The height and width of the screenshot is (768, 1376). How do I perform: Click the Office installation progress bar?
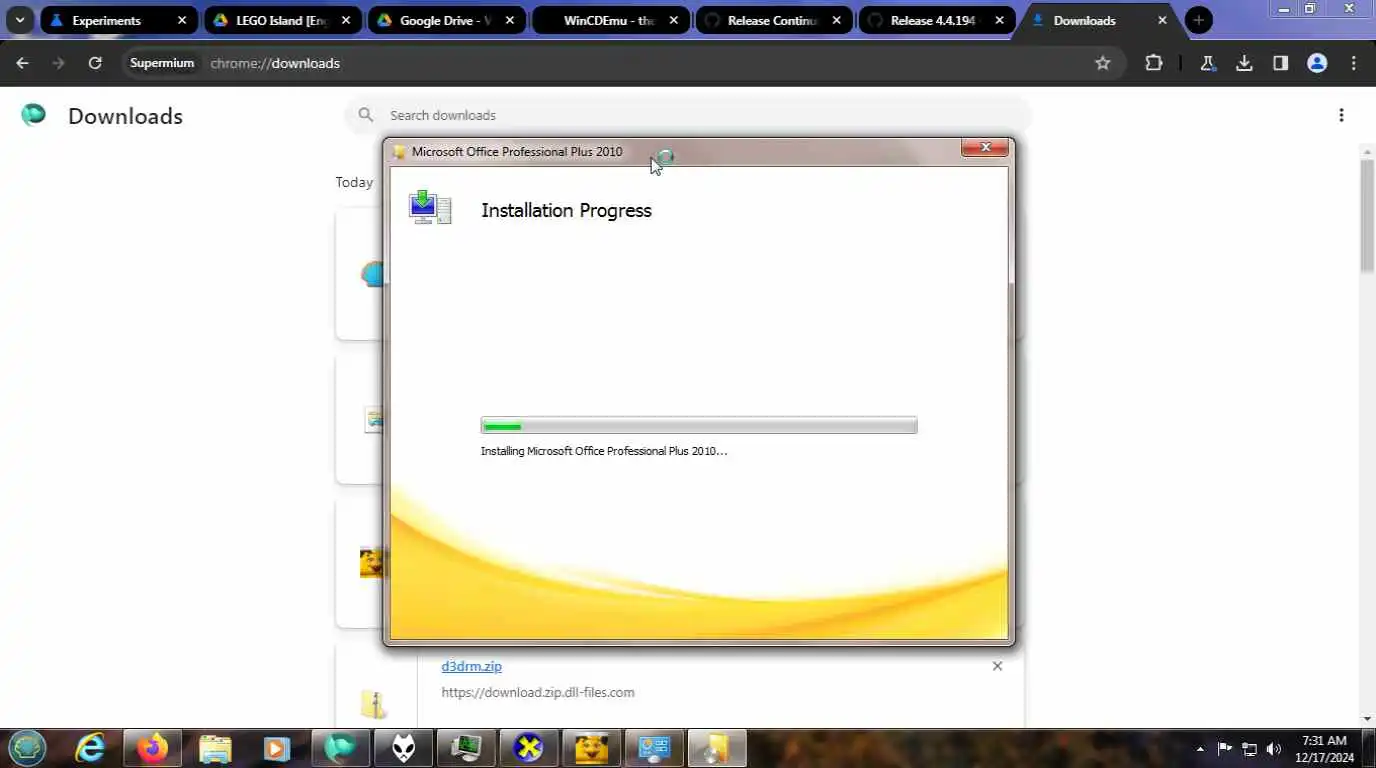click(x=699, y=426)
